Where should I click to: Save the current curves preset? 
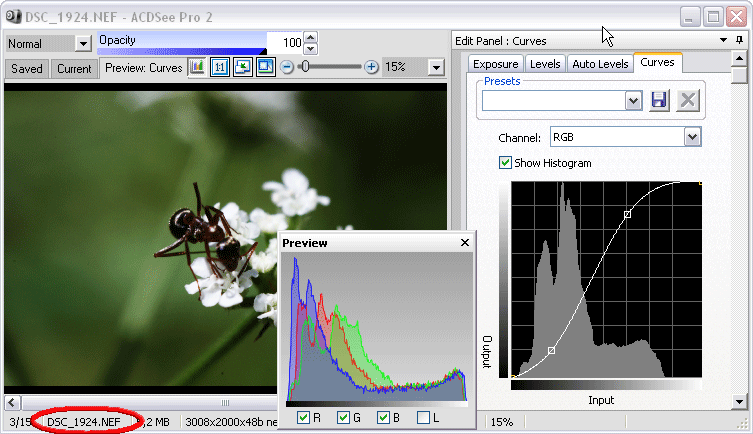[x=659, y=100]
